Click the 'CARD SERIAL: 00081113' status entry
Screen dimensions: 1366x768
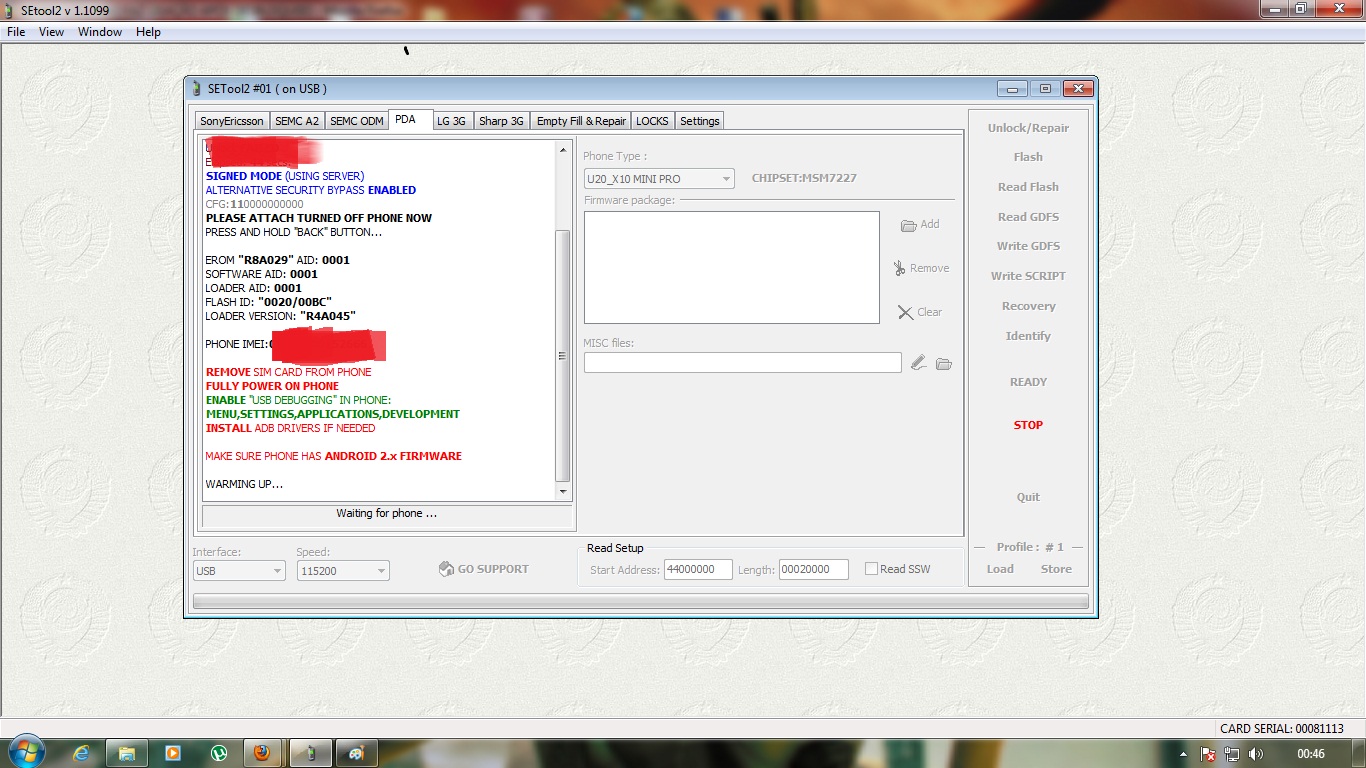click(x=1281, y=729)
